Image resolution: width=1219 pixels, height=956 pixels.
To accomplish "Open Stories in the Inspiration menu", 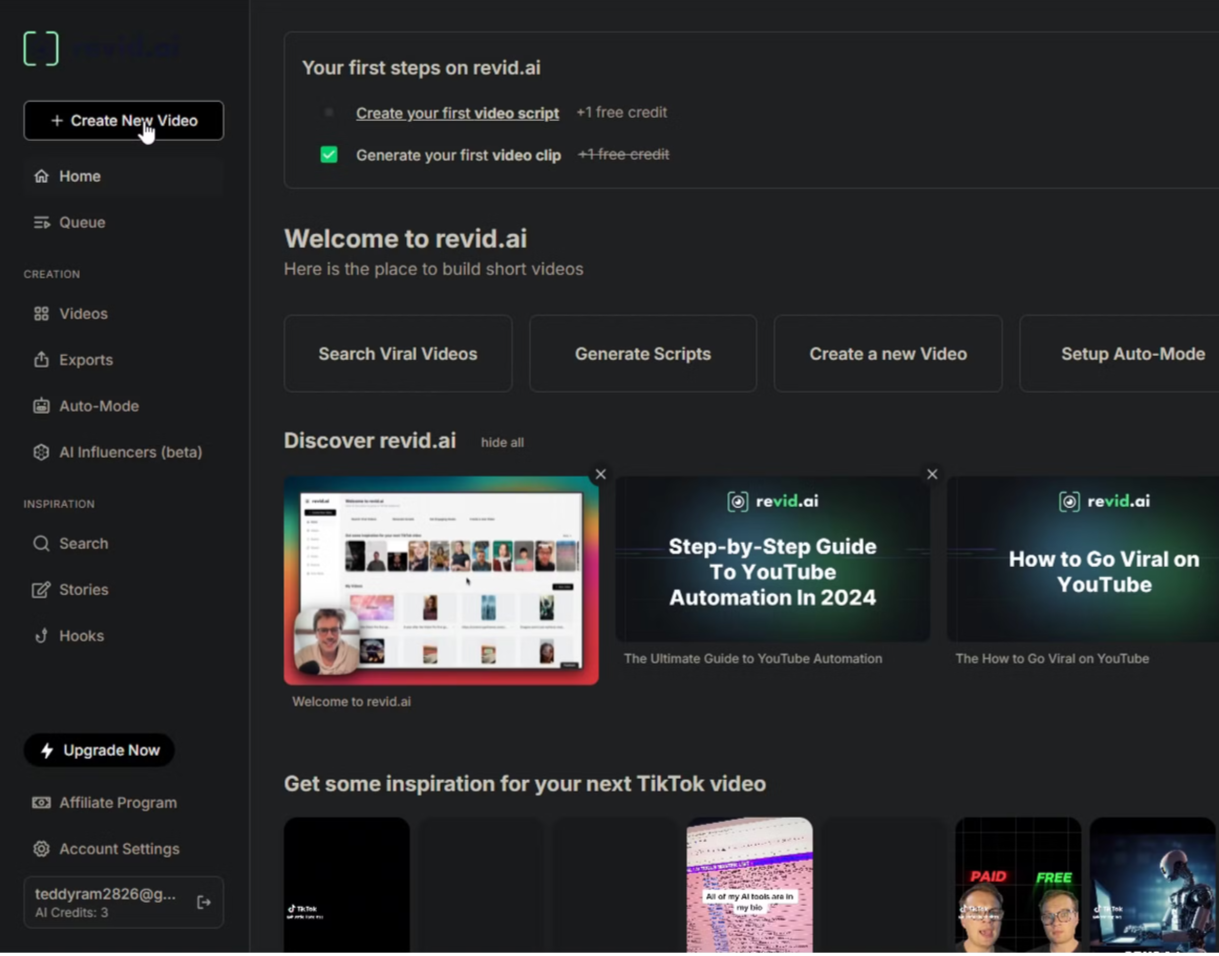I will [83, 590].
